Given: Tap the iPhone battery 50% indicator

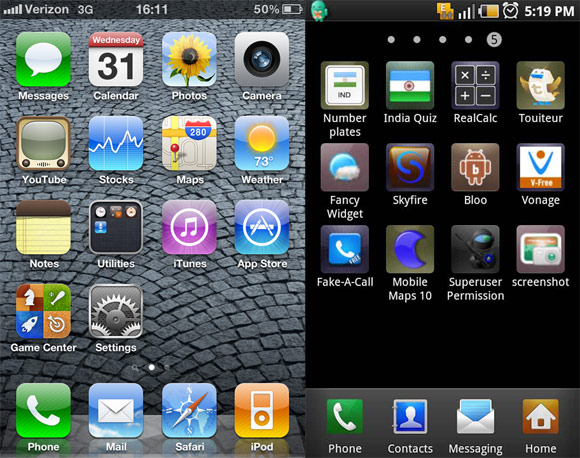Looking at the screenshot, I should [278, 9].
